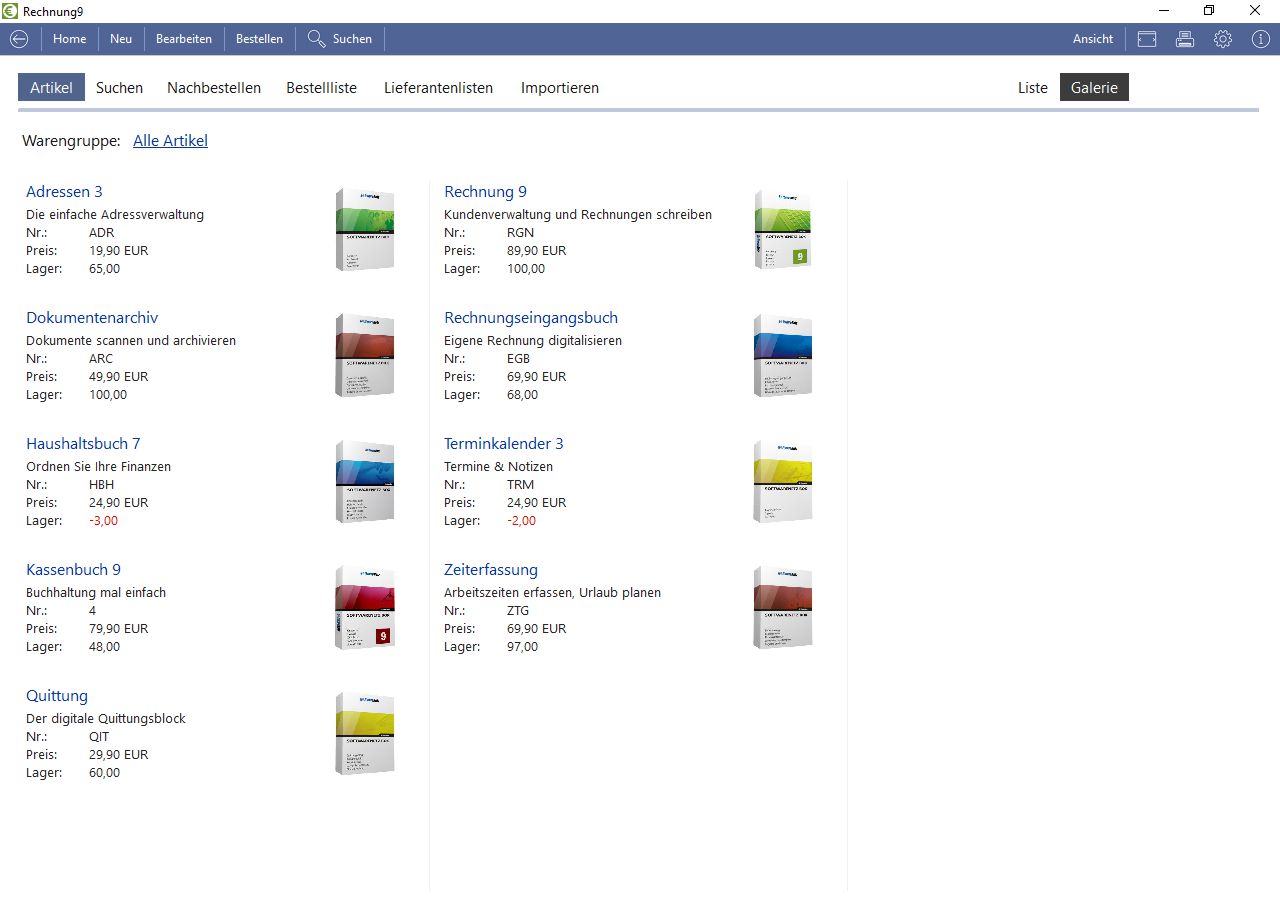Click the Terminkalender 3 product image
The height and width of the screenshot is (920, 1280).
pos(782,481)
